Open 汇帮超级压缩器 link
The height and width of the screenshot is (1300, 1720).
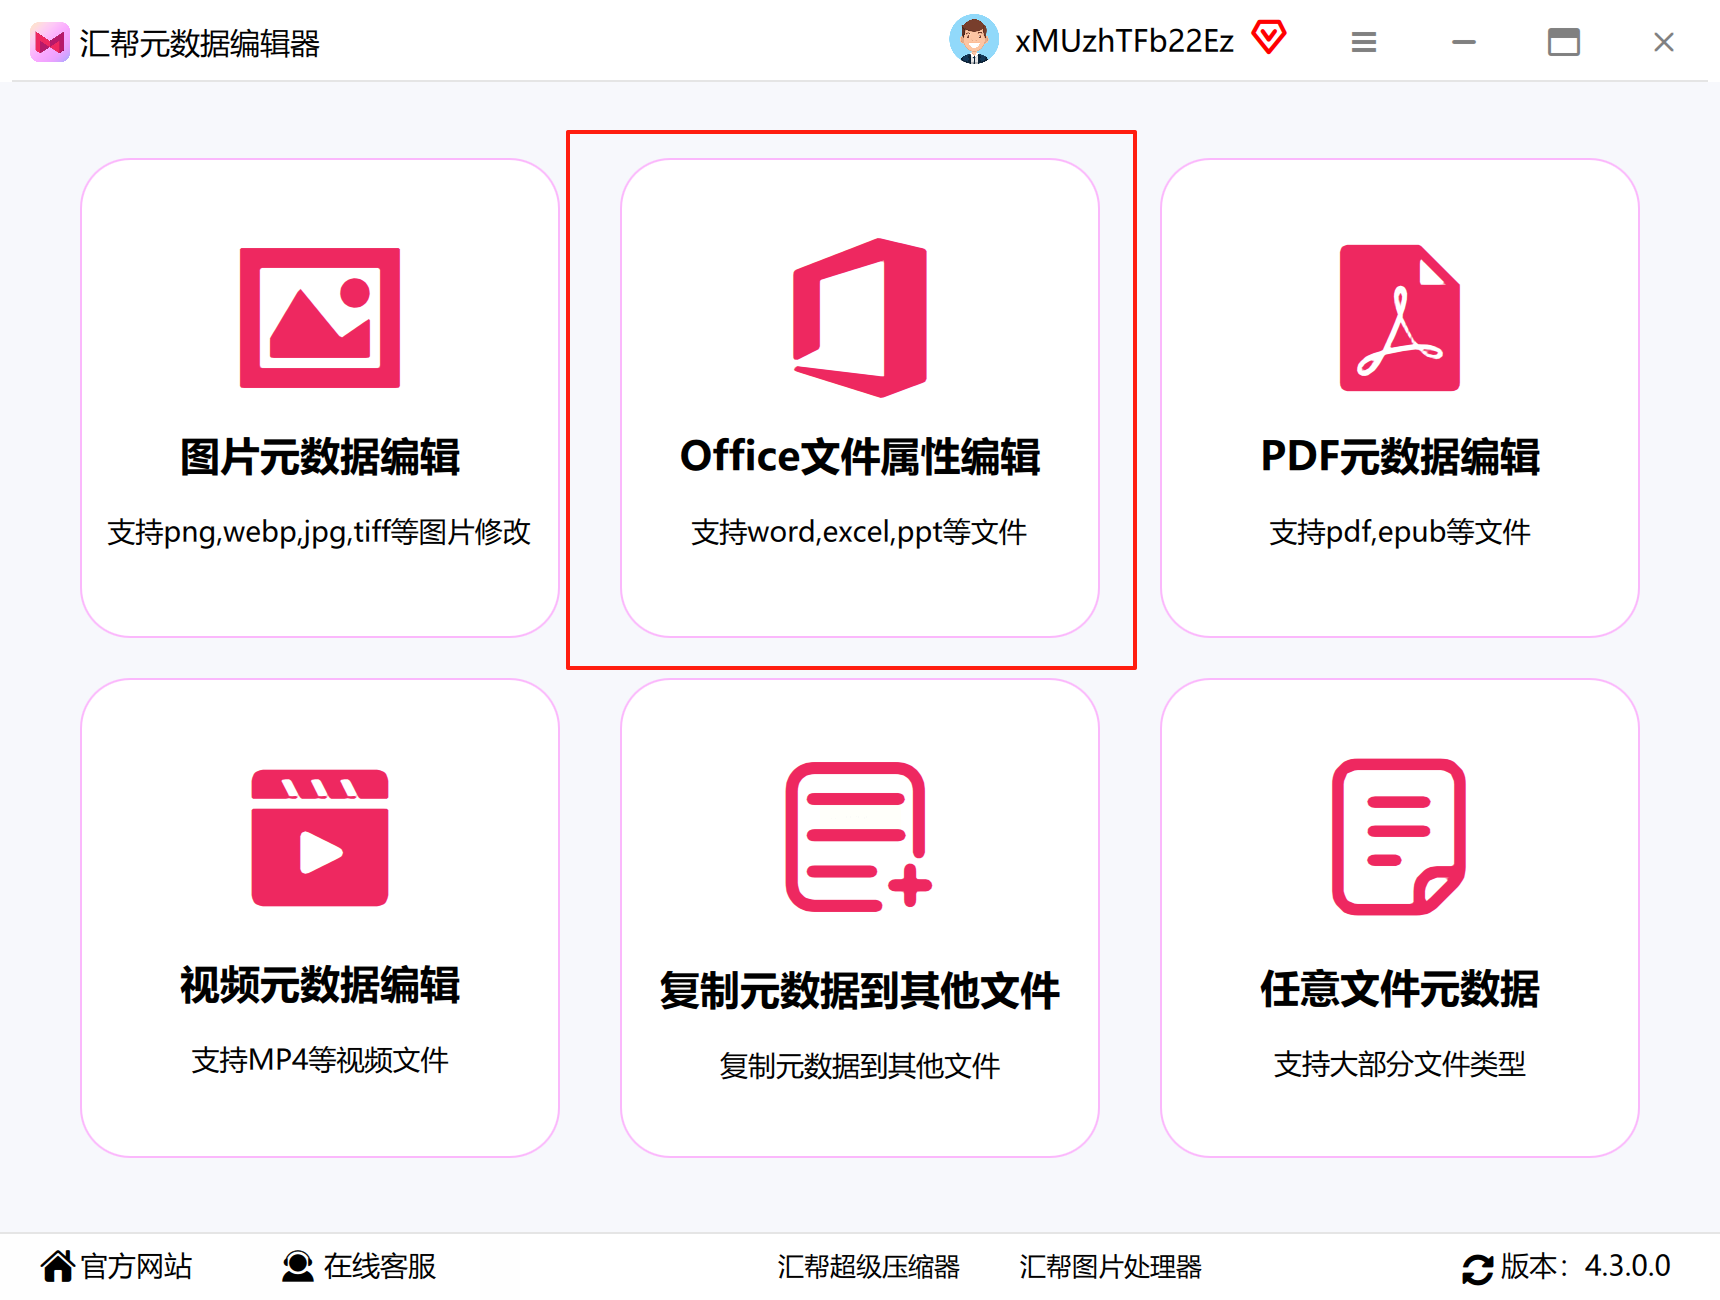point(868,1267)
